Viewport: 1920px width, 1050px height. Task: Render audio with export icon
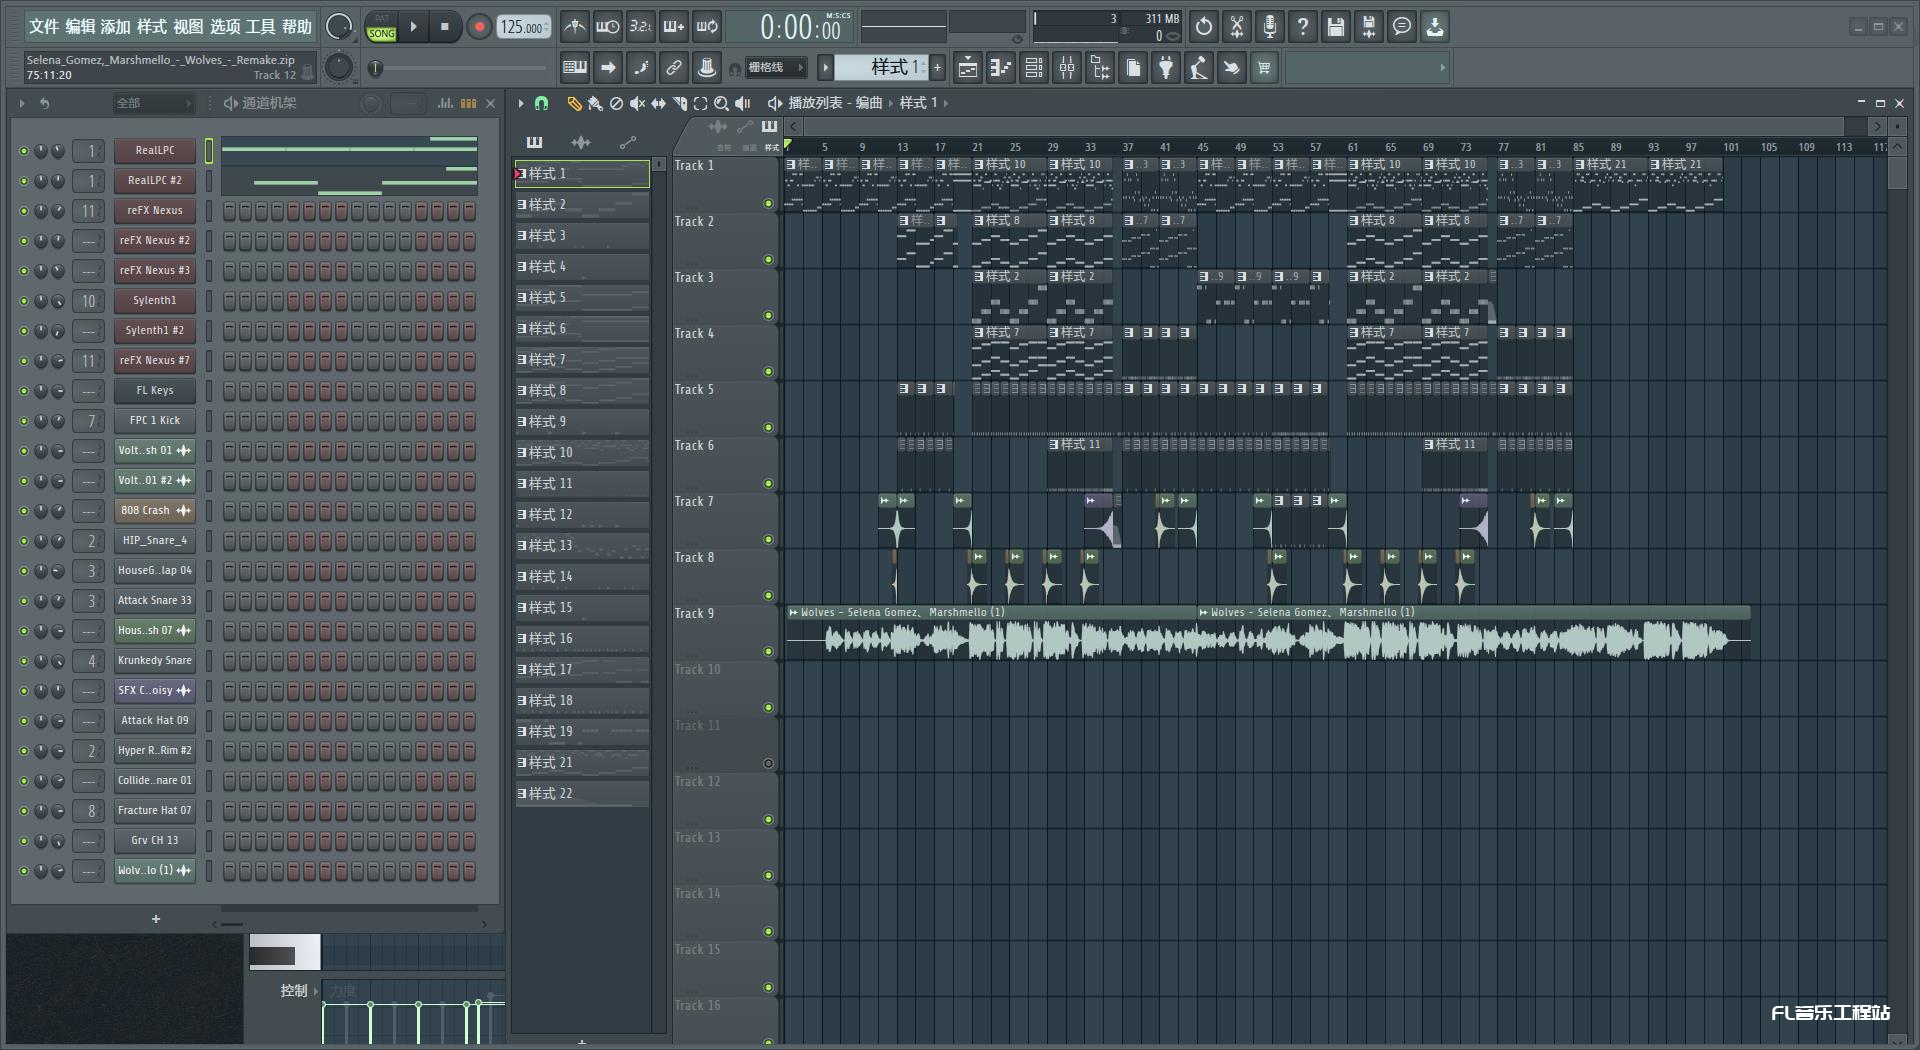point(1369,27)
